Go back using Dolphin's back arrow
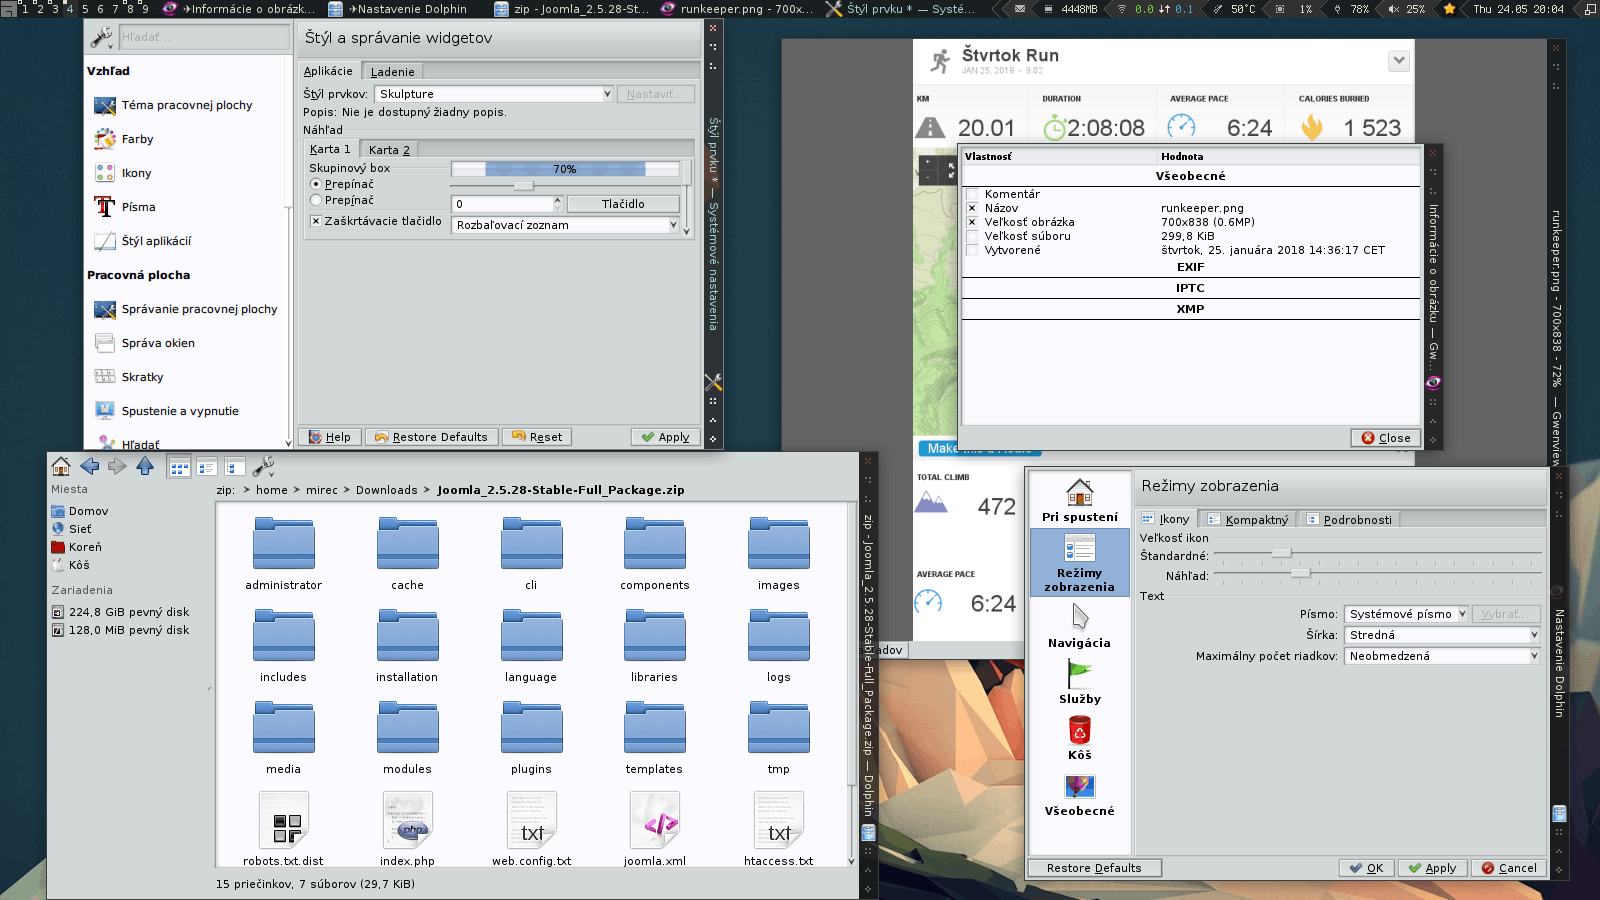This screenshot has height=900, width=1600. pyautogui.click(x=89, y=466)
